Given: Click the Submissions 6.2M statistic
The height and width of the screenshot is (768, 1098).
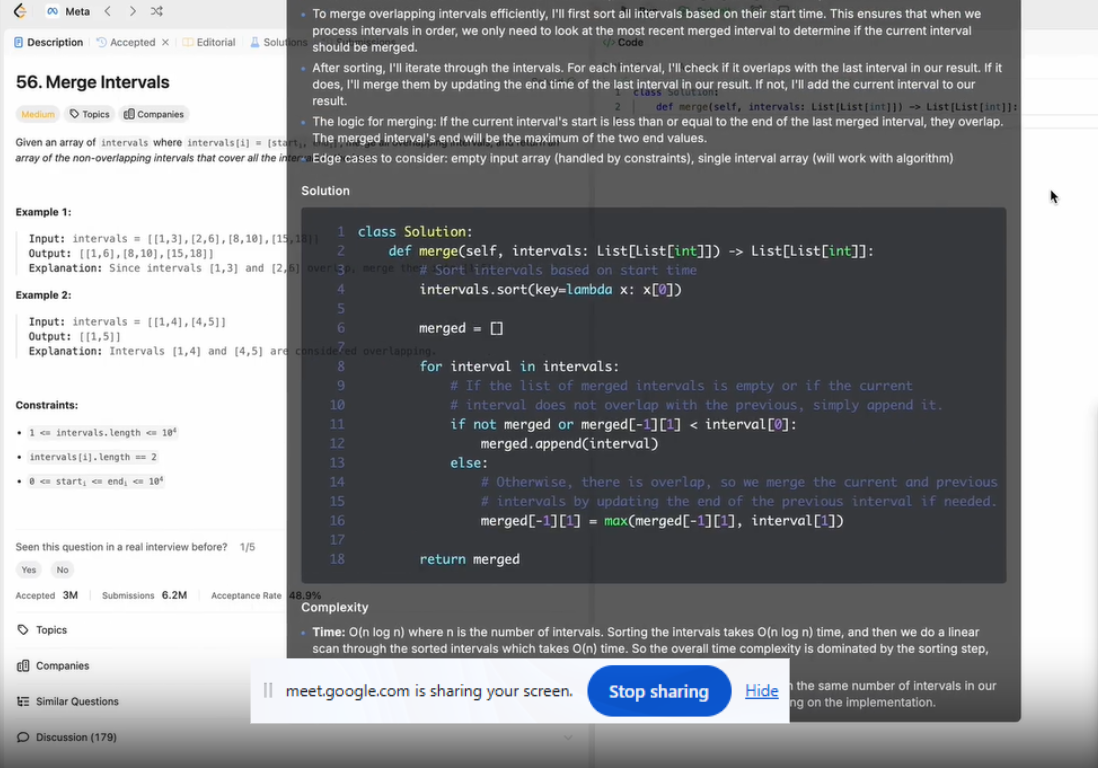Looking at the screenshot, I should (x=144, y=596).
